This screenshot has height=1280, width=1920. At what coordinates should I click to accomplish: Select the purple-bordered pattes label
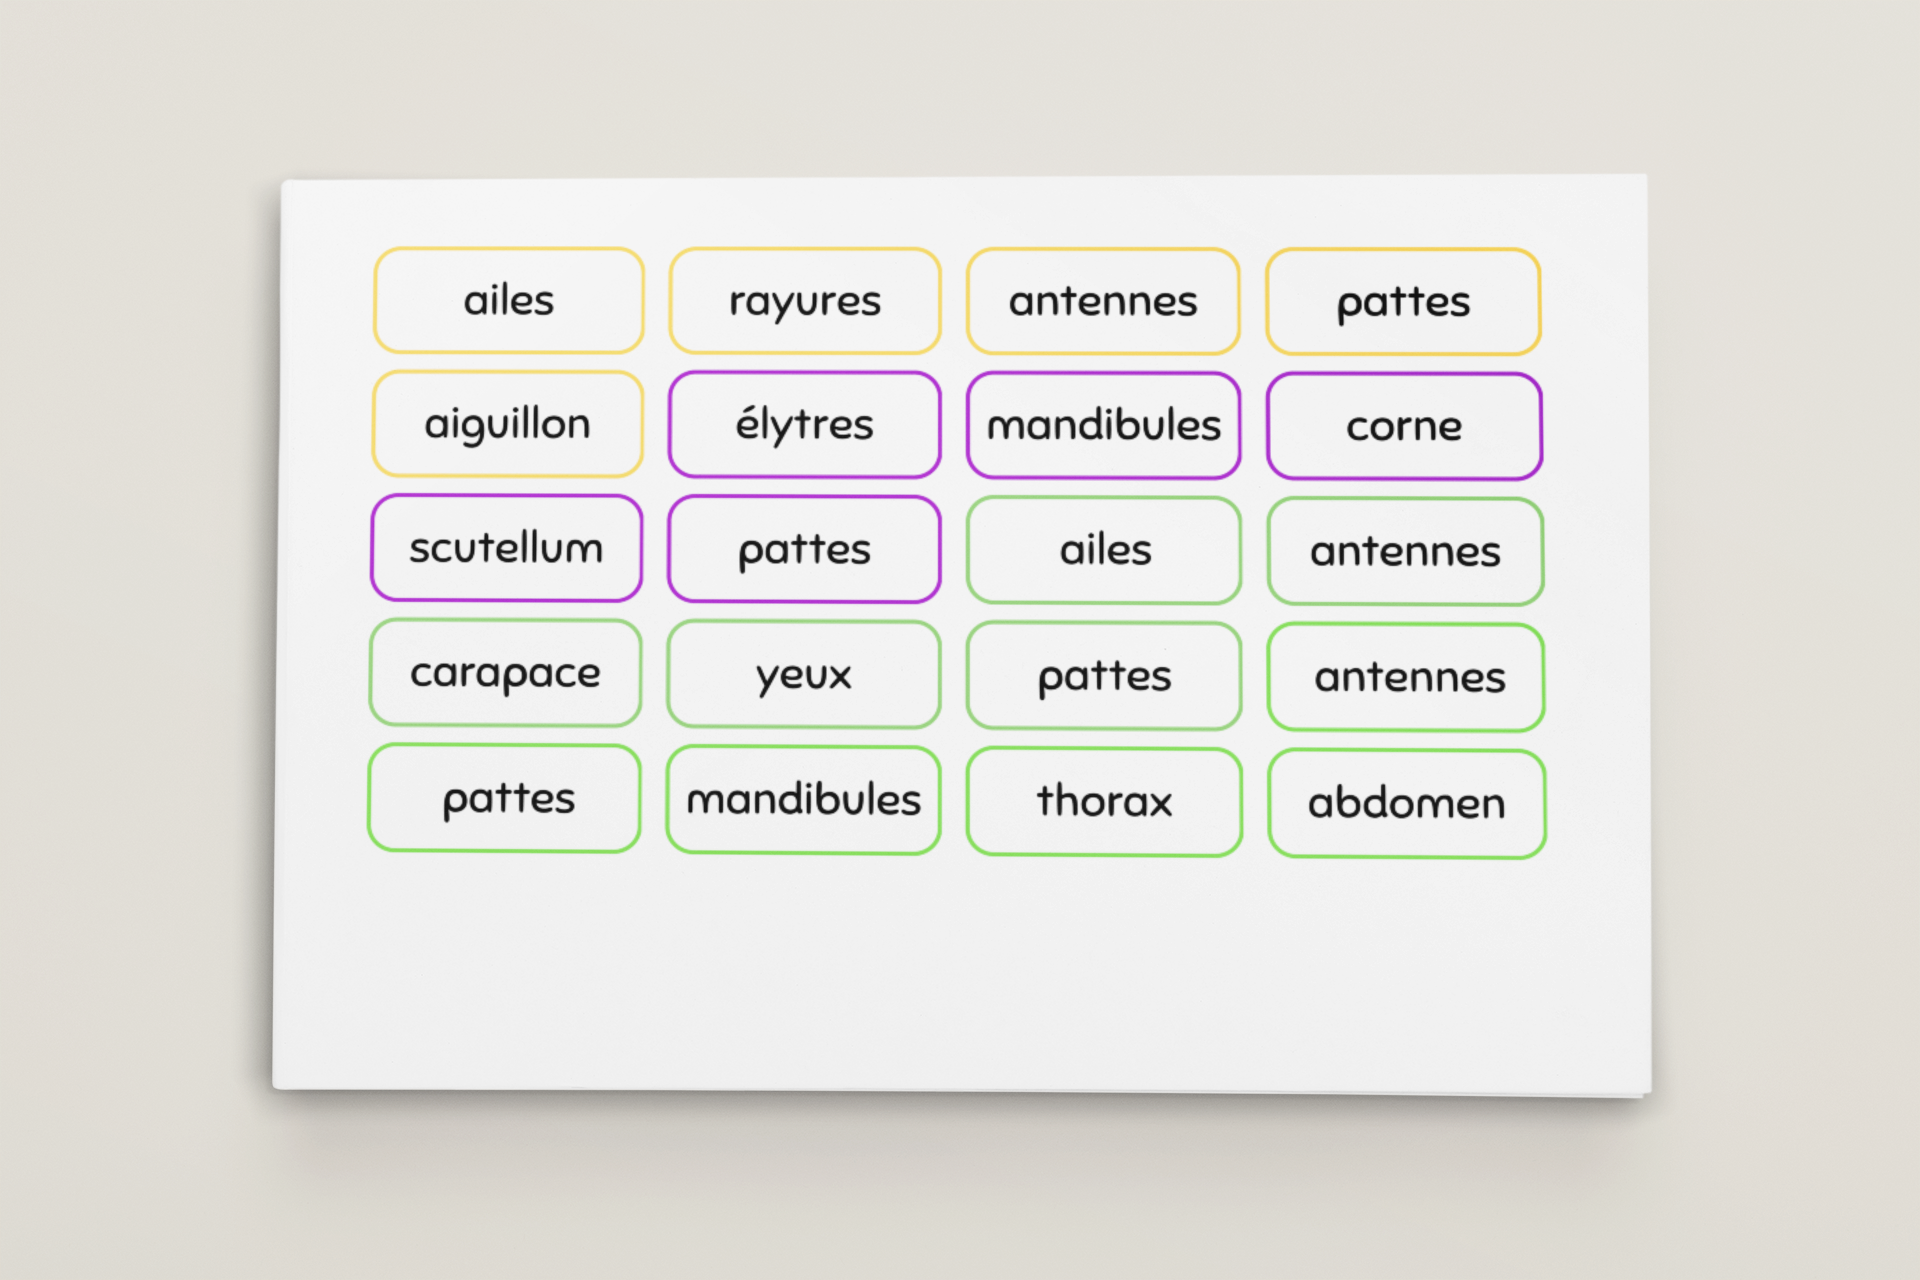pos(804,549)
